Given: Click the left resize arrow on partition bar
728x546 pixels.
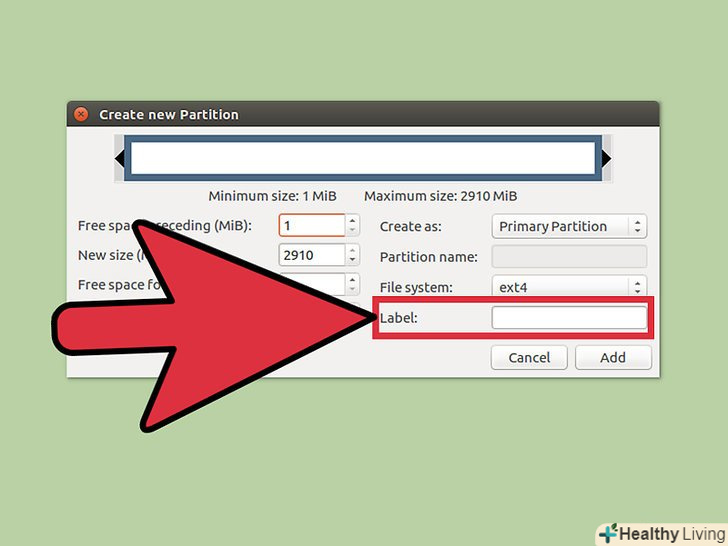Looking at the screenshot, I should (119, 159).
